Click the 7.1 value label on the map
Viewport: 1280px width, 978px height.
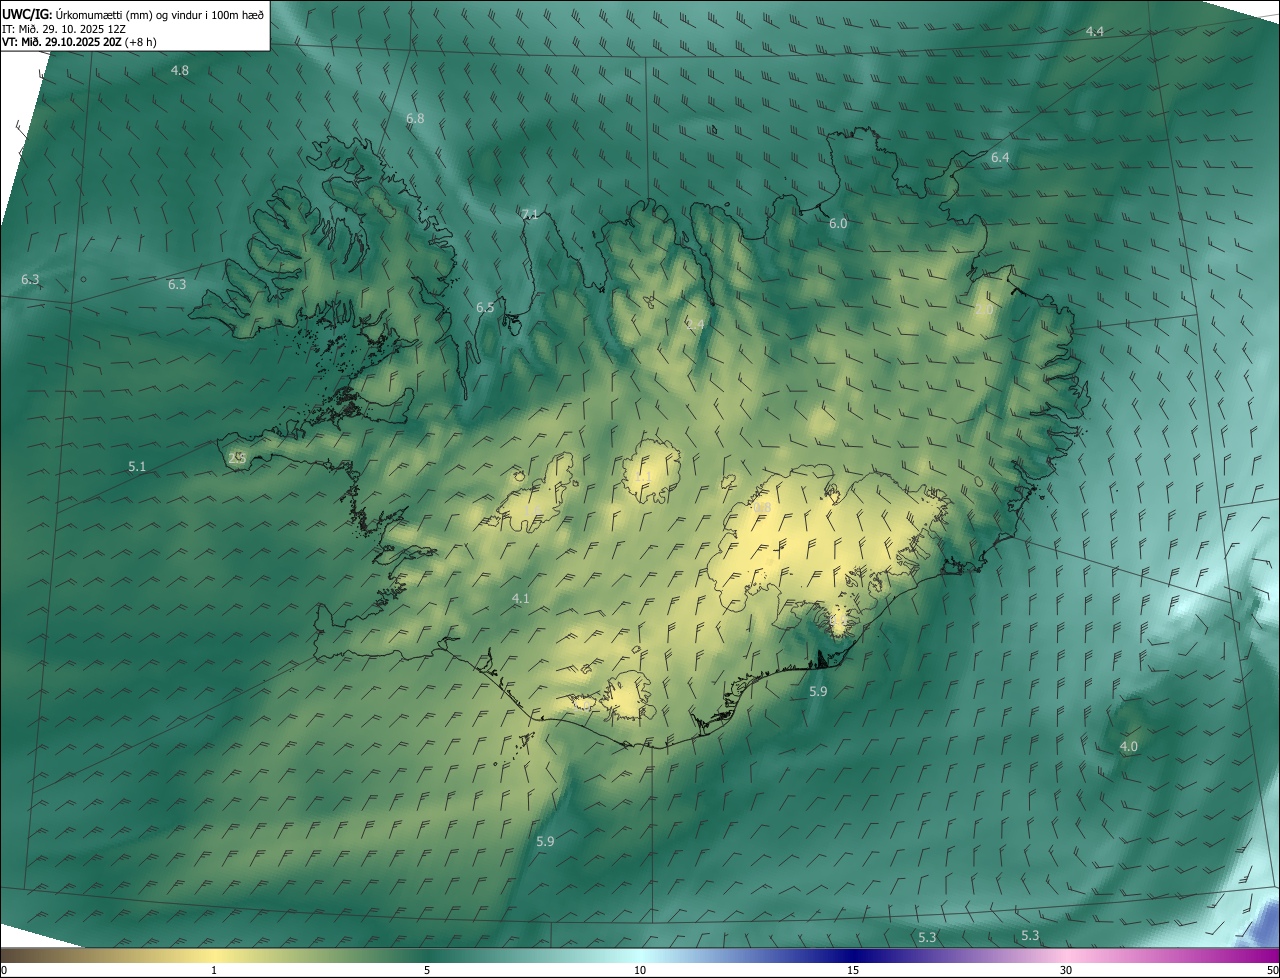coord(530,215)
